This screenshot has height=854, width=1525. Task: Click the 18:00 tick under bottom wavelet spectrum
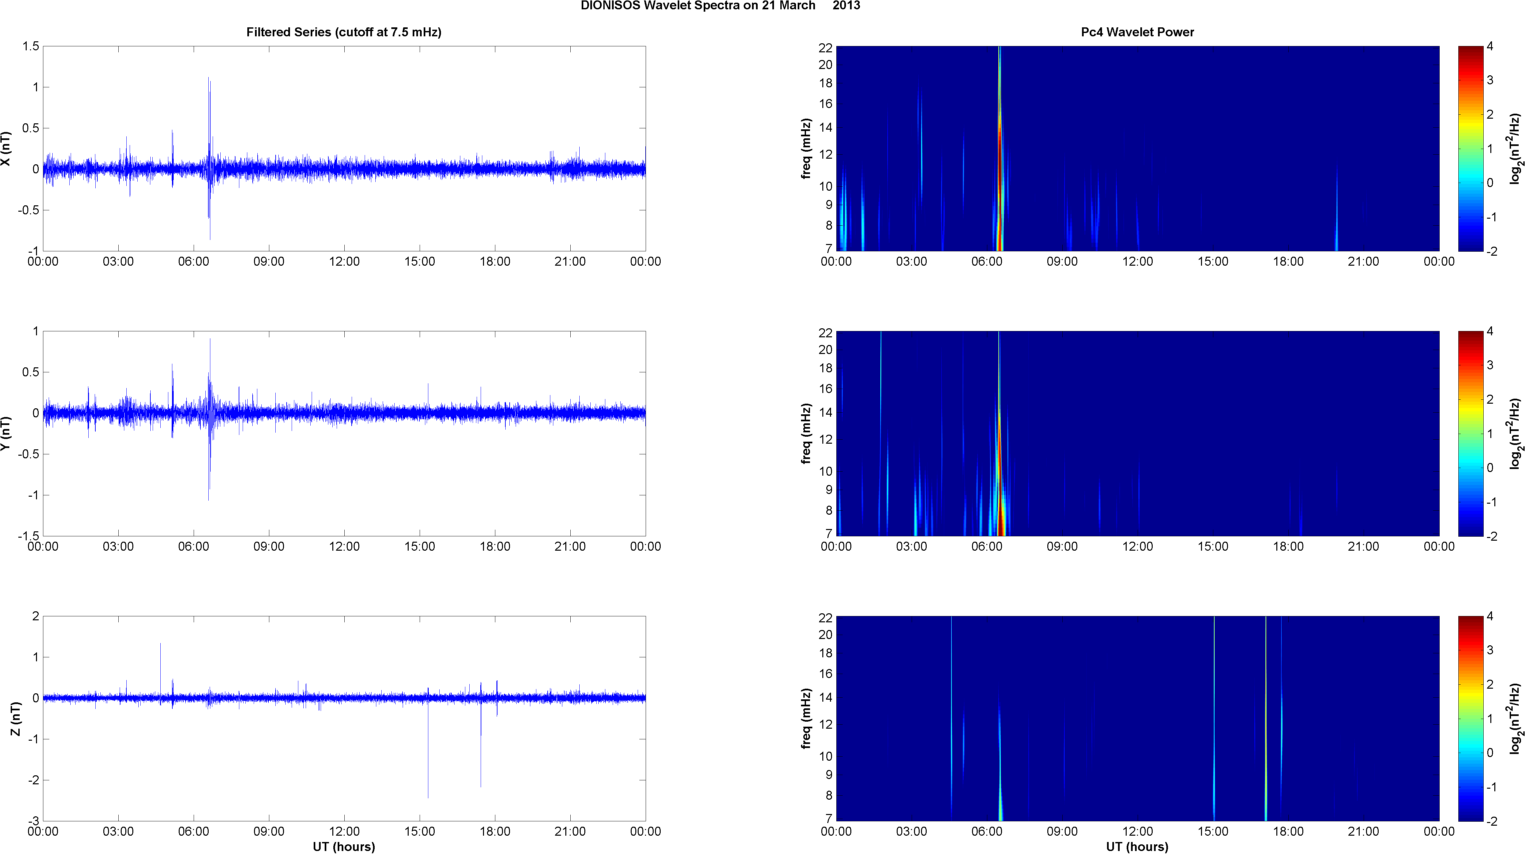coord(1288,831)
